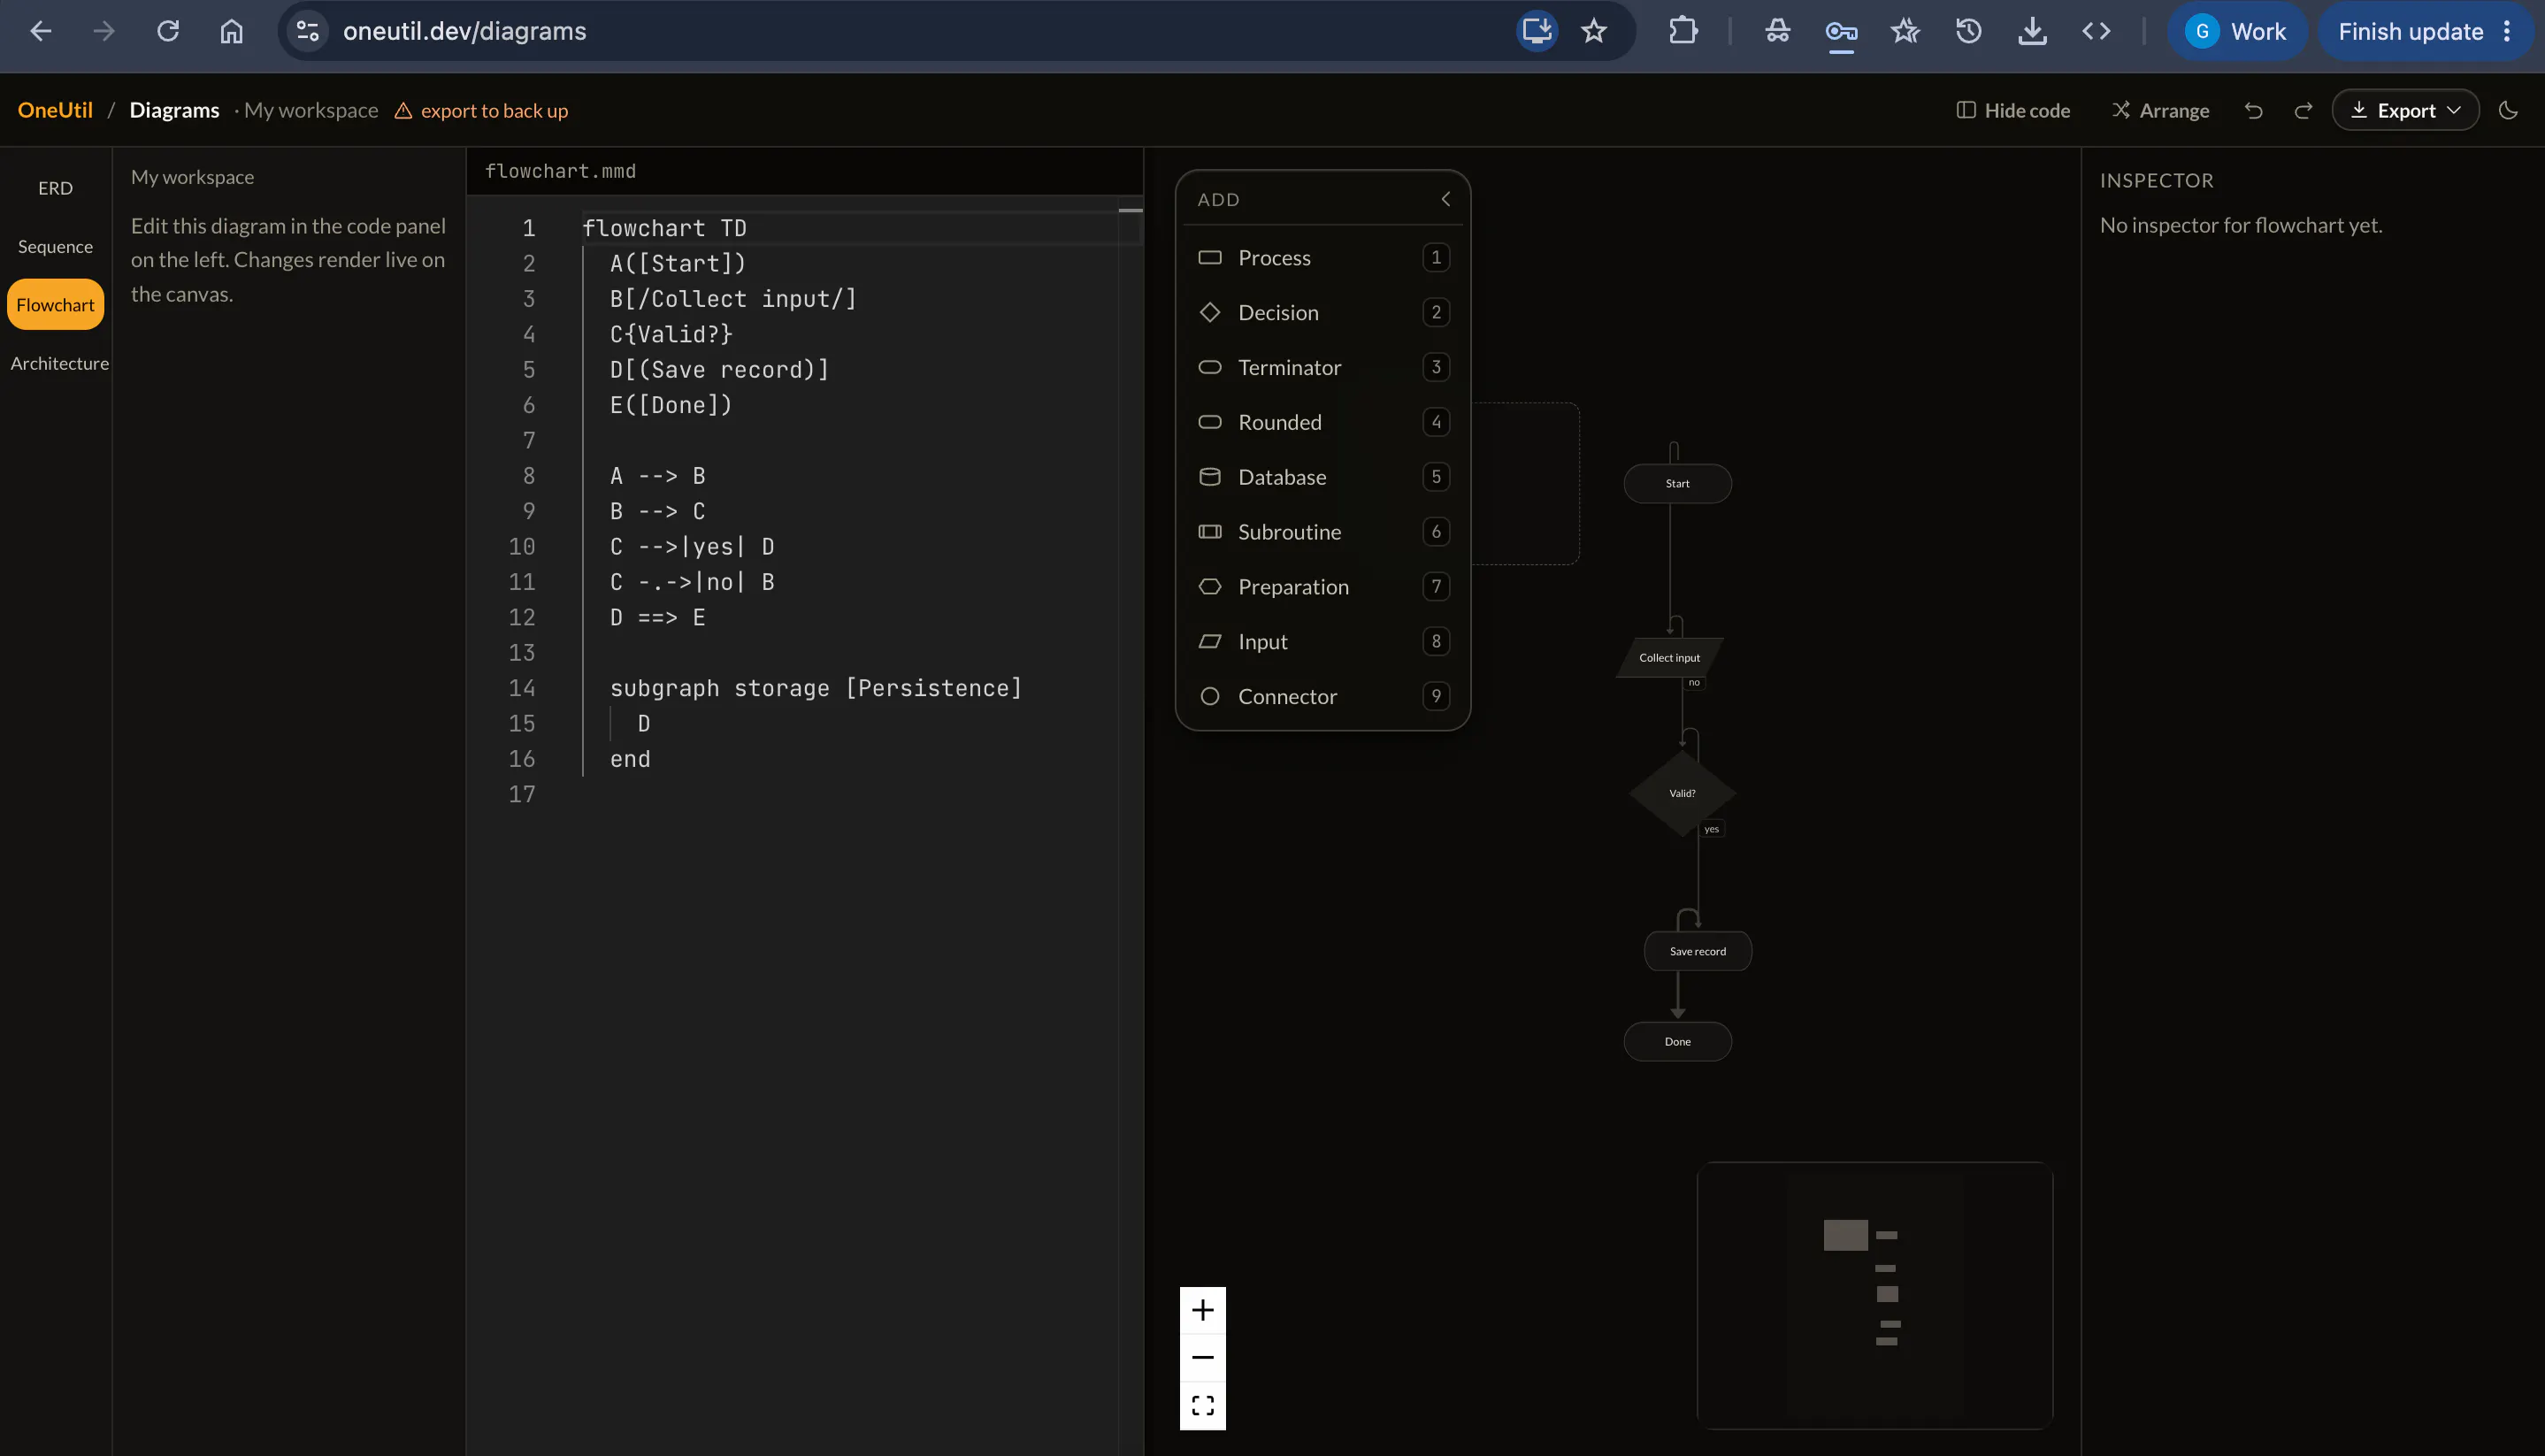Click code line 'C{Valid?}'
Viewport: 2545px width, 1456px height.
click(x=671, y=334)
